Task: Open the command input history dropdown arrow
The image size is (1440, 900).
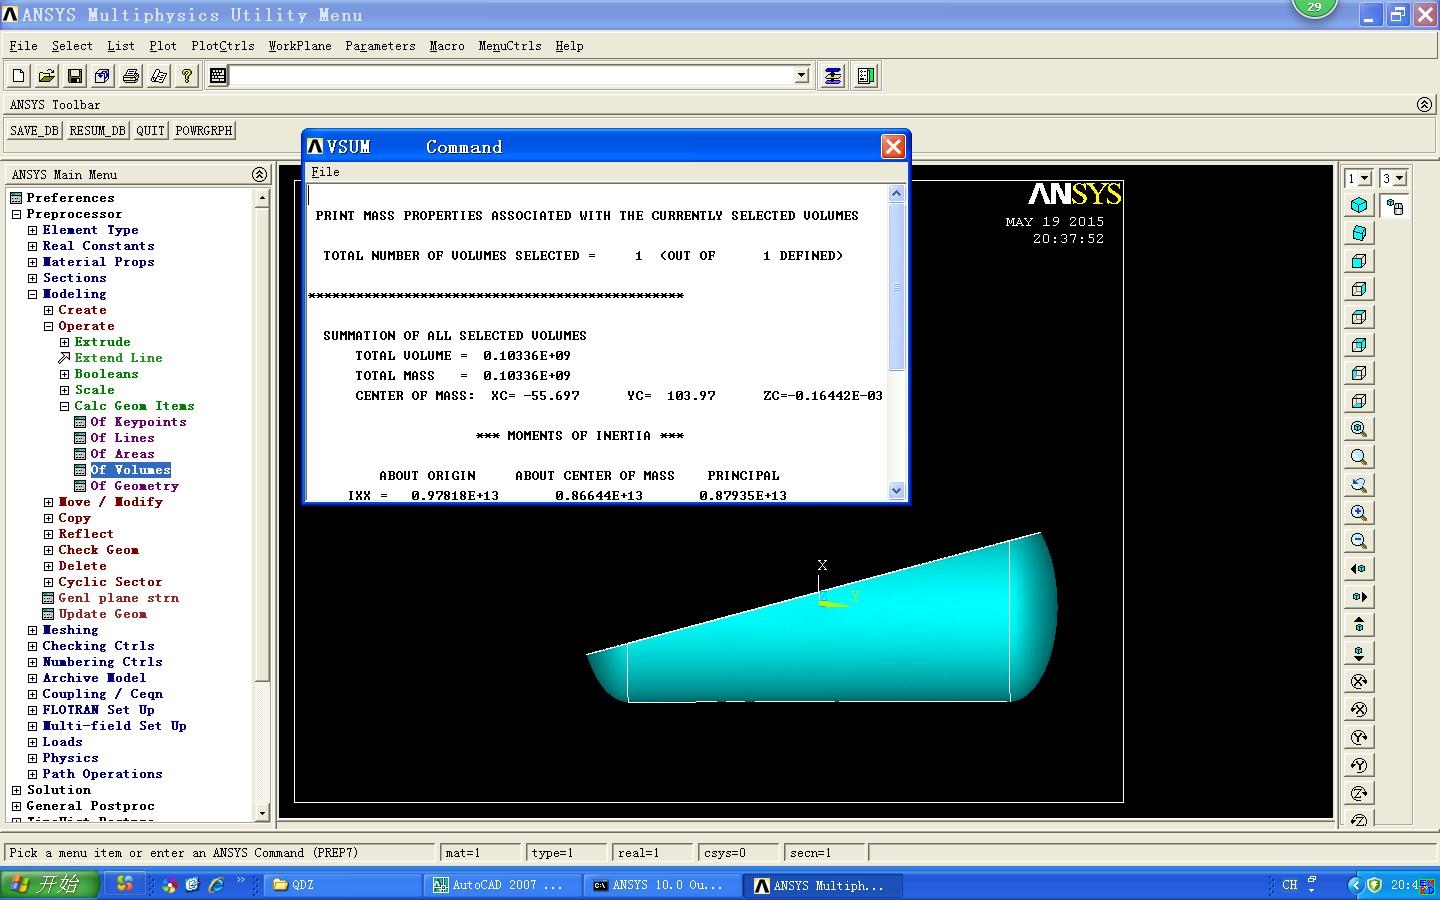Action: click(801, 76)
